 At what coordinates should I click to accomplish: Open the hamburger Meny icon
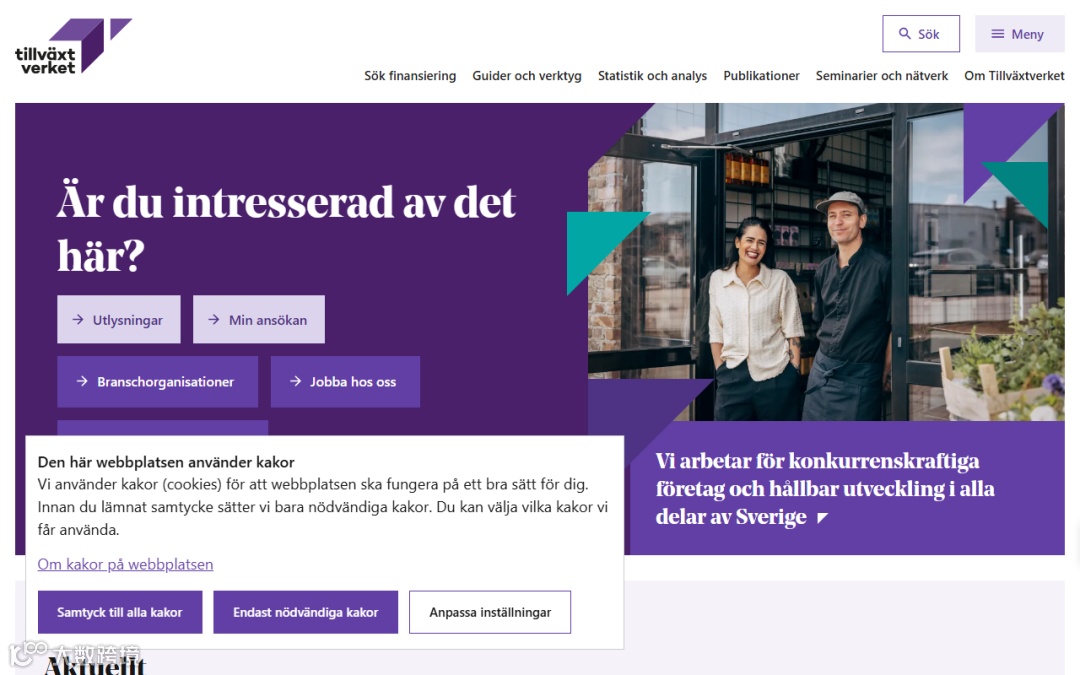tap(997, 34)
